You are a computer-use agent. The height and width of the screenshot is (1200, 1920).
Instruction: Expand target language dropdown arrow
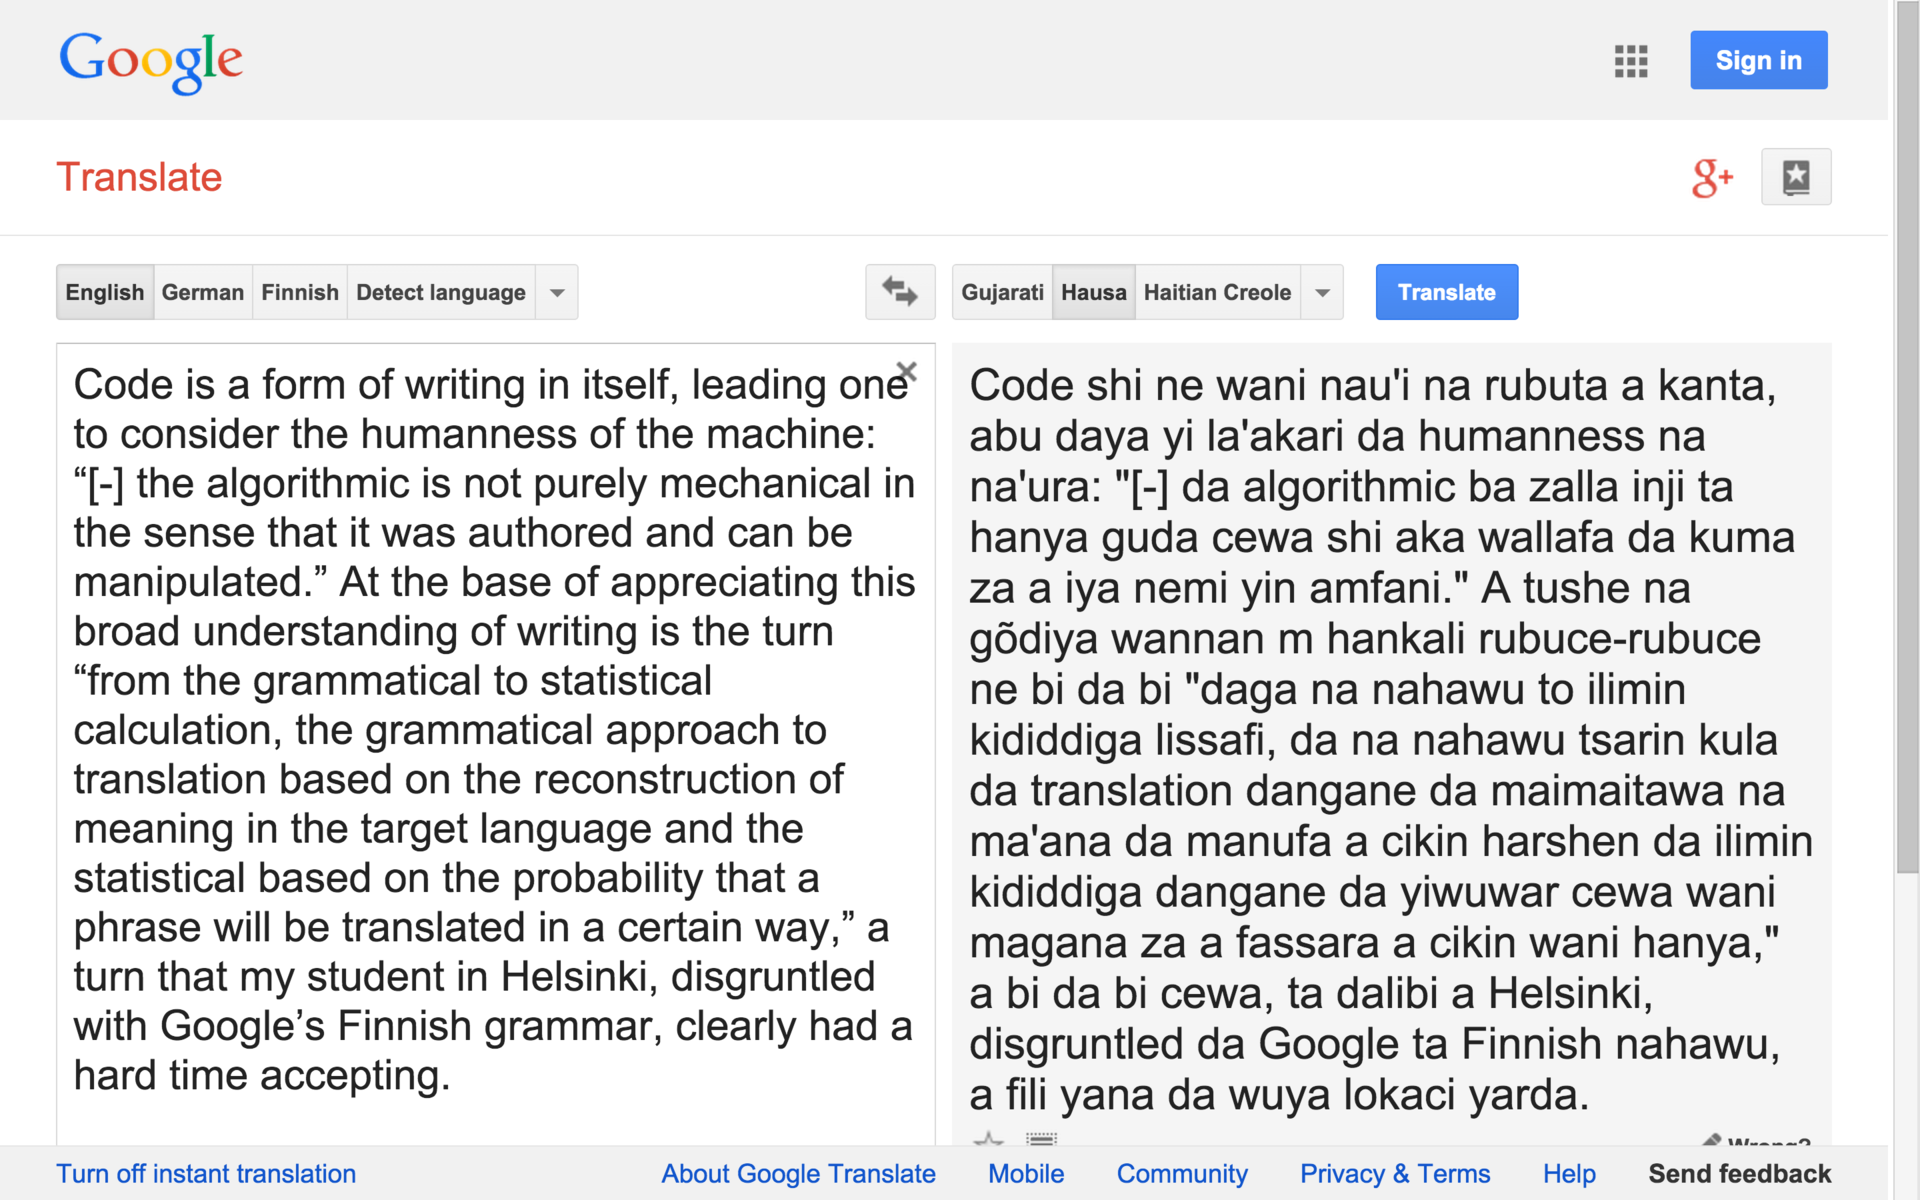point(1322,292)
